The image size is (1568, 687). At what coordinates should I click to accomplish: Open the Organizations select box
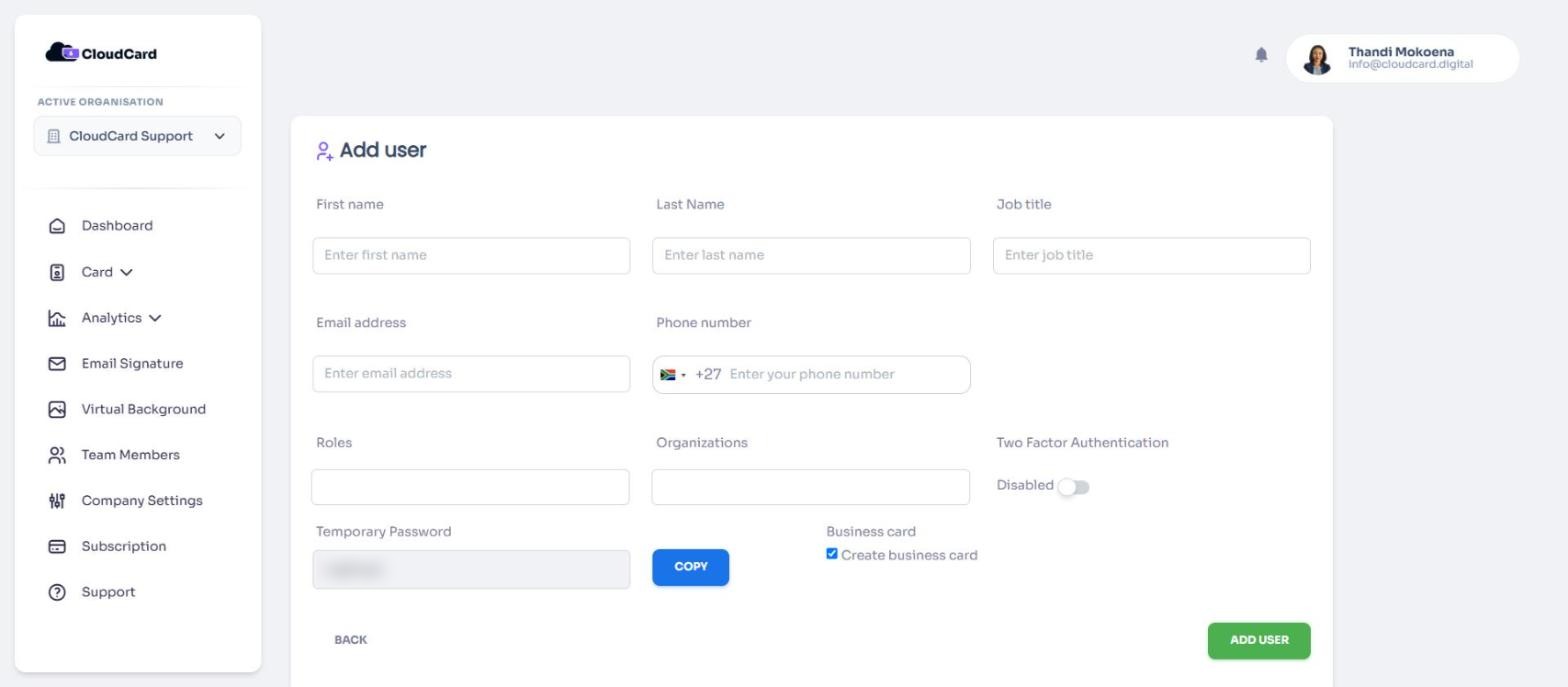[810, 487]
